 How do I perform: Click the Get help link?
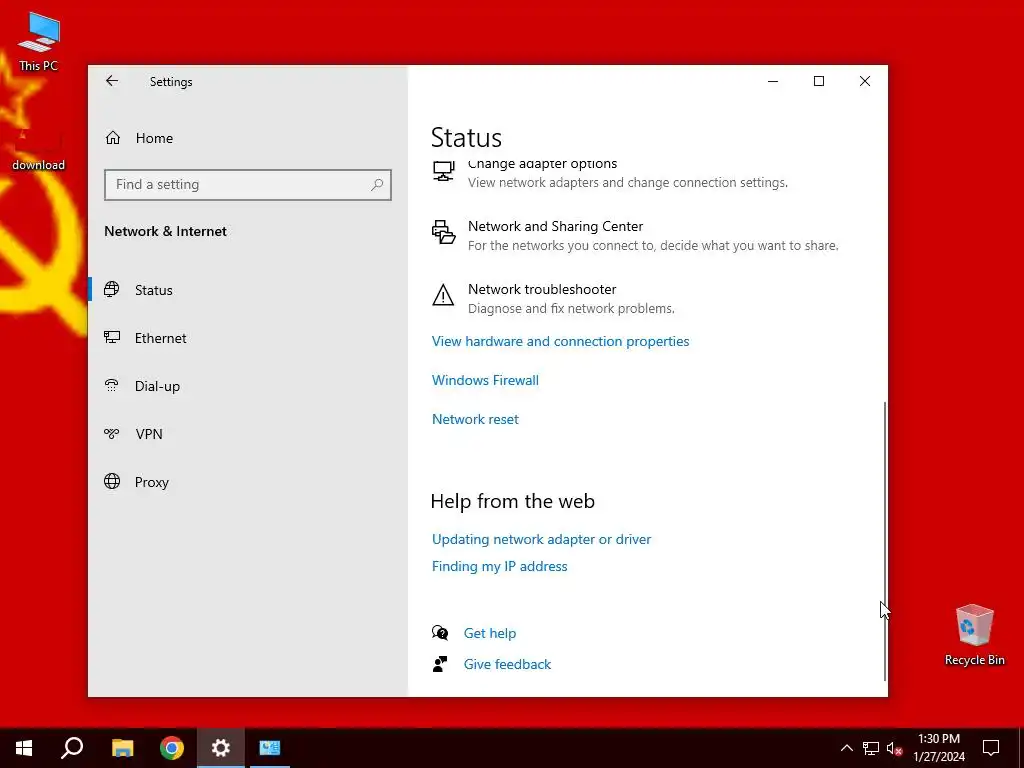(490, 633)
